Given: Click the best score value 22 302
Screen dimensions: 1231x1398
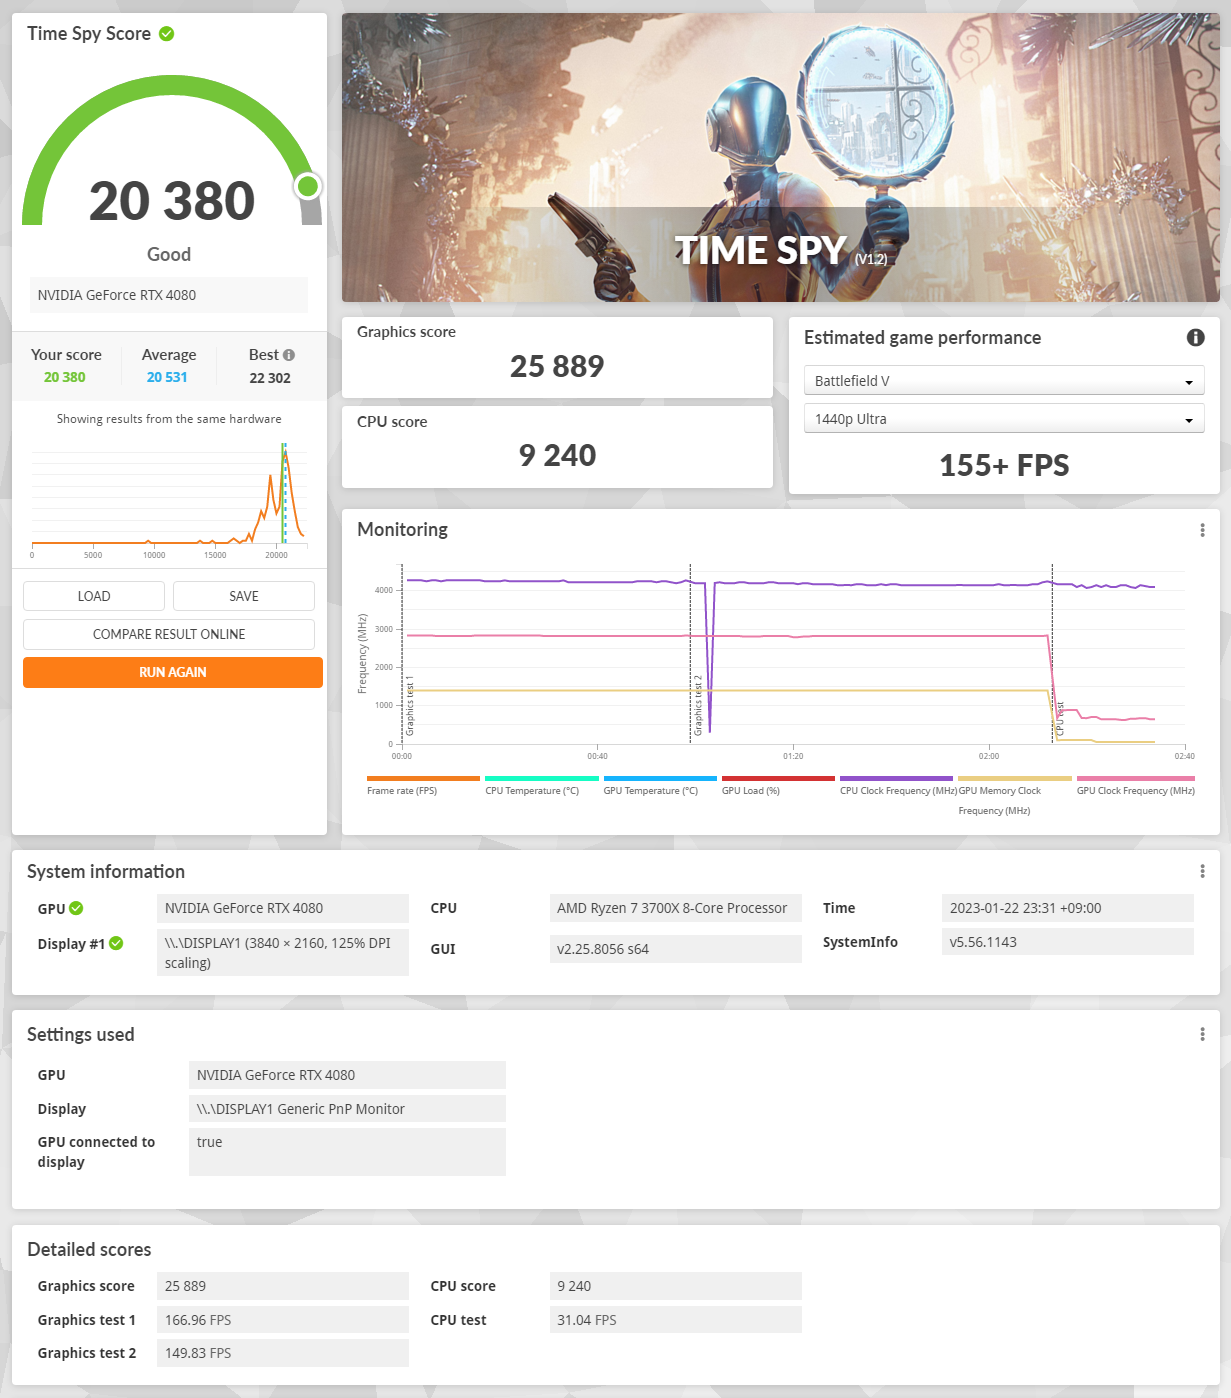Looking at the screenshot, I should pyautogui.click(x=270, y=378).
